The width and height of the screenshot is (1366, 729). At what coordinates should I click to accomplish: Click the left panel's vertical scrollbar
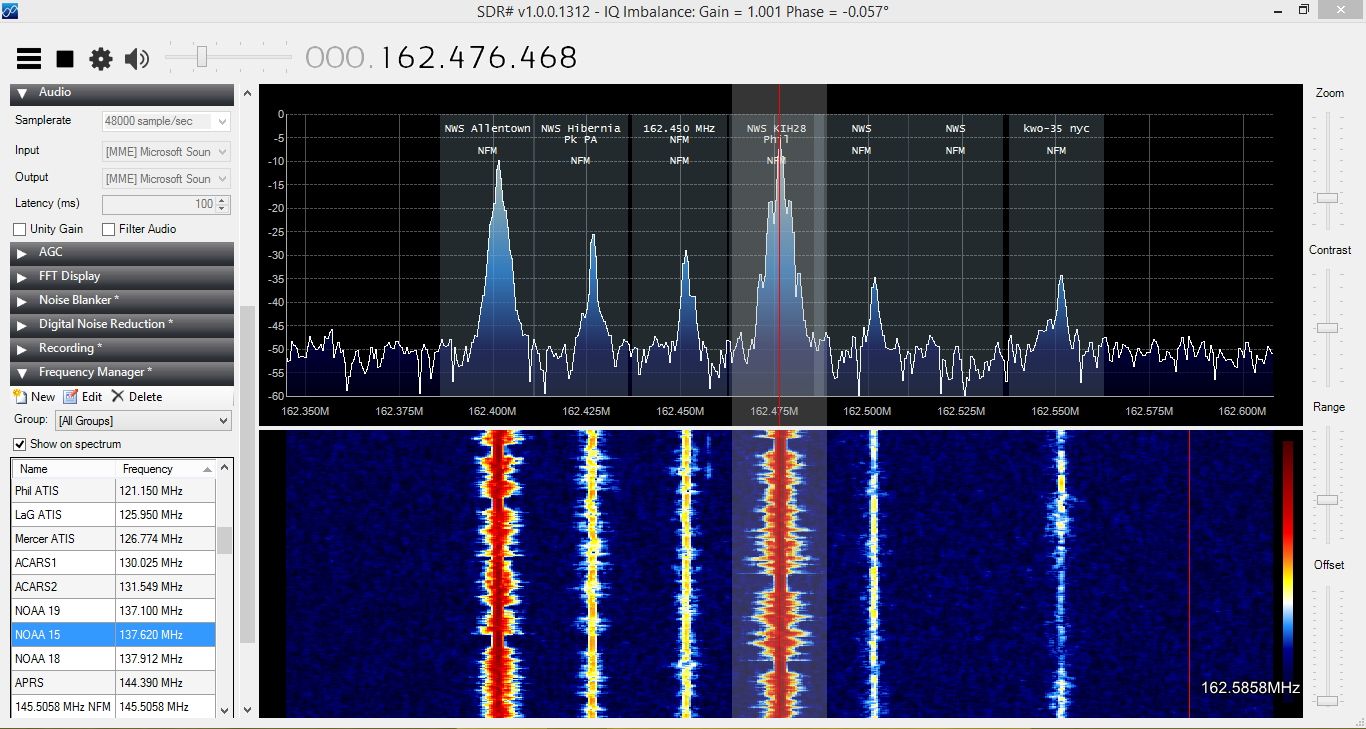point(246,475)
